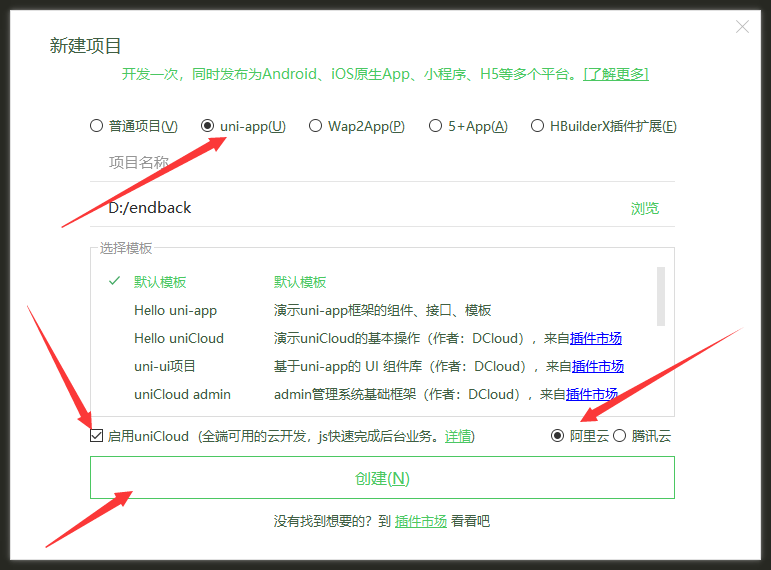Open the 了解更多 link

[616, 74]
